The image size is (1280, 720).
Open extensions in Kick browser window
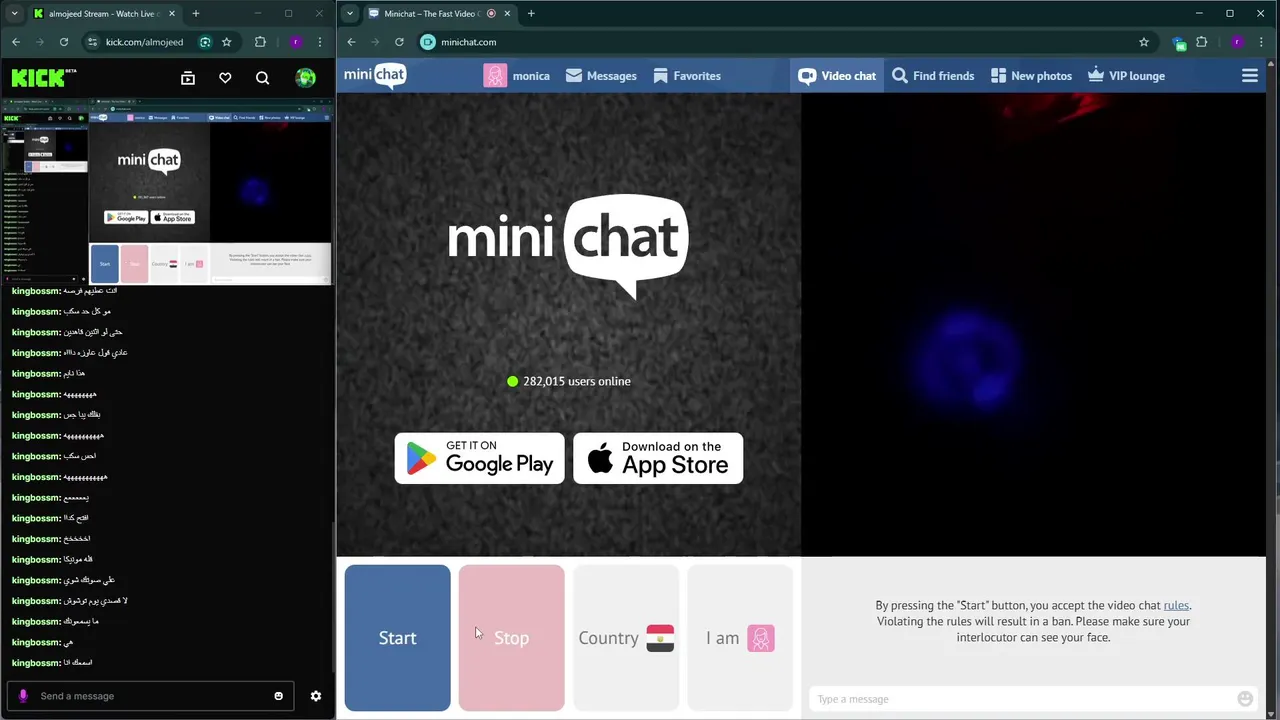pos(261,42)
